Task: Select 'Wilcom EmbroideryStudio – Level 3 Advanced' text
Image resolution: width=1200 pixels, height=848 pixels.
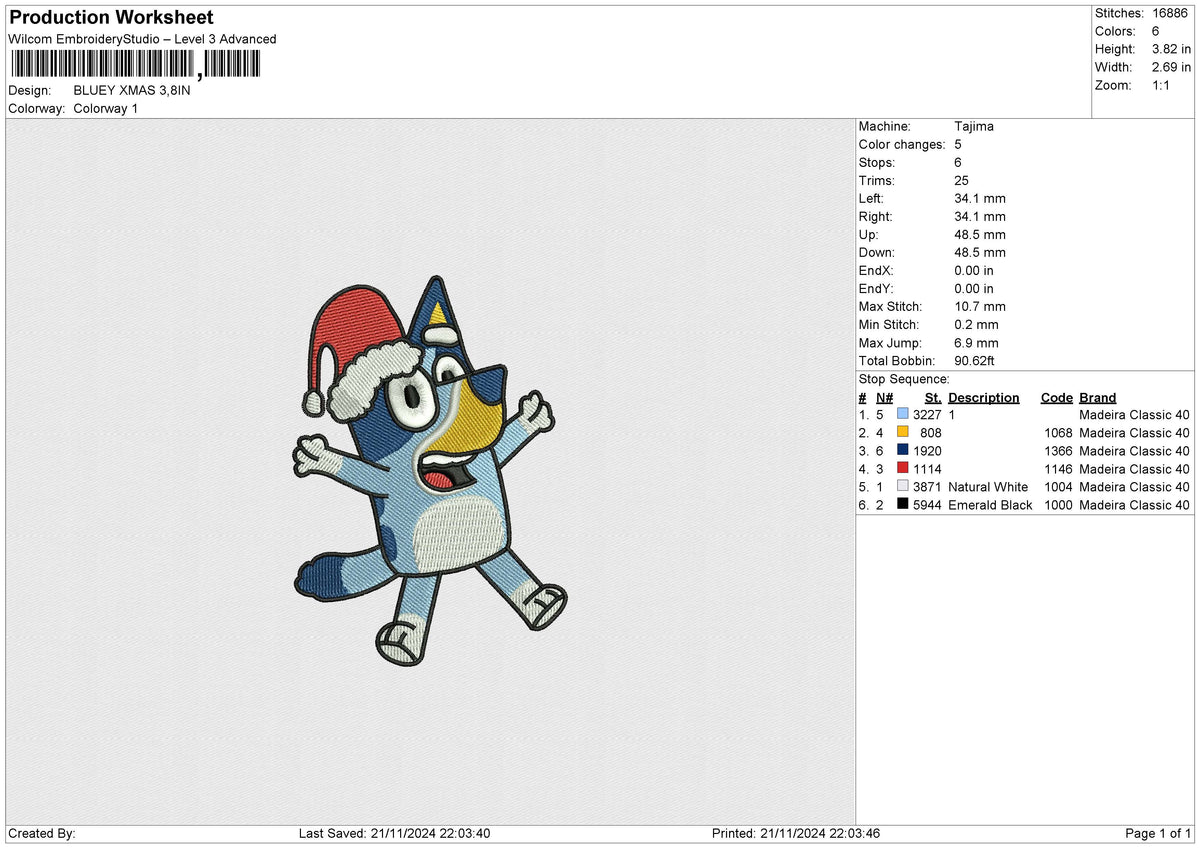Action: click(142, 39)
